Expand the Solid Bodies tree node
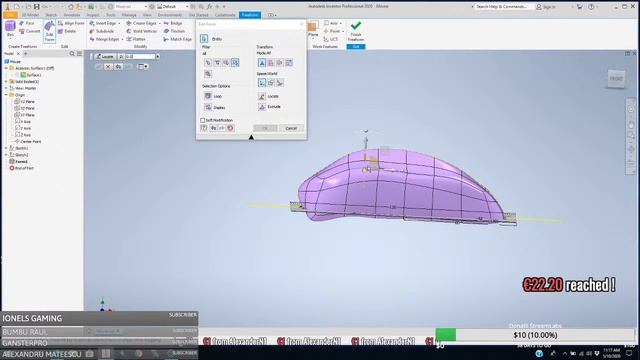 7,82
